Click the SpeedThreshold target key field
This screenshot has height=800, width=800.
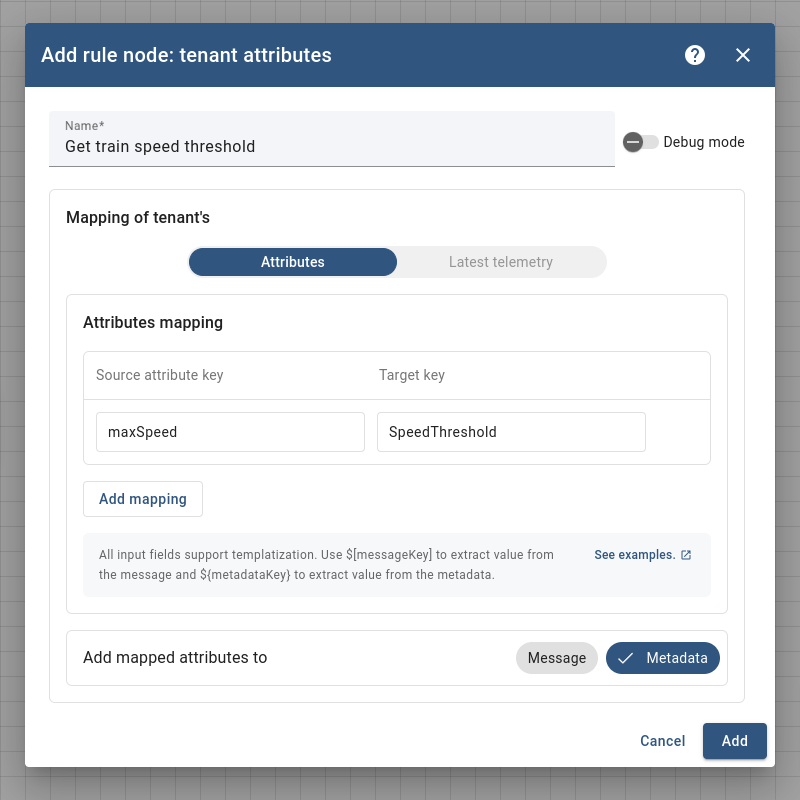pyautogui.click(x=511, y=432)
